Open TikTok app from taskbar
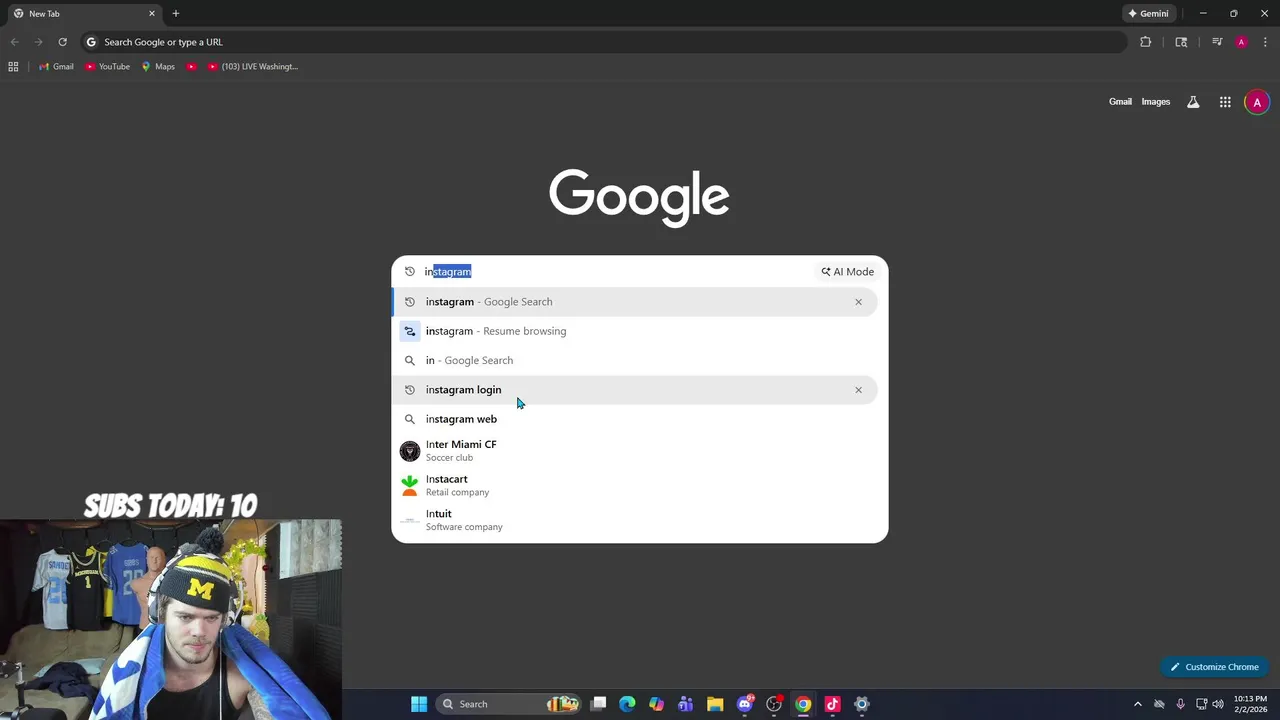Image resolution: width=1280 pixels, height=720 pixels. pos(832,704)
